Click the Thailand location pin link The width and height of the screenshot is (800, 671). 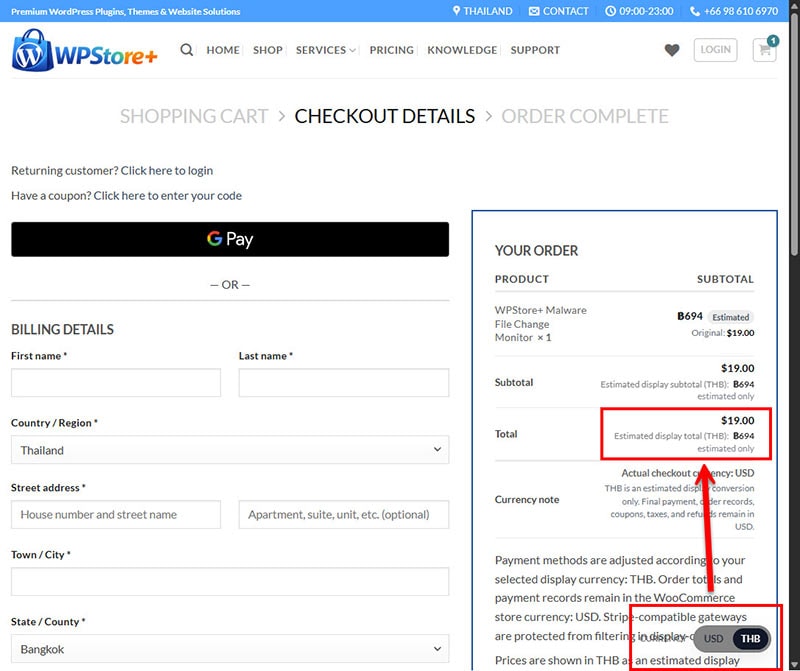[482, 11]
